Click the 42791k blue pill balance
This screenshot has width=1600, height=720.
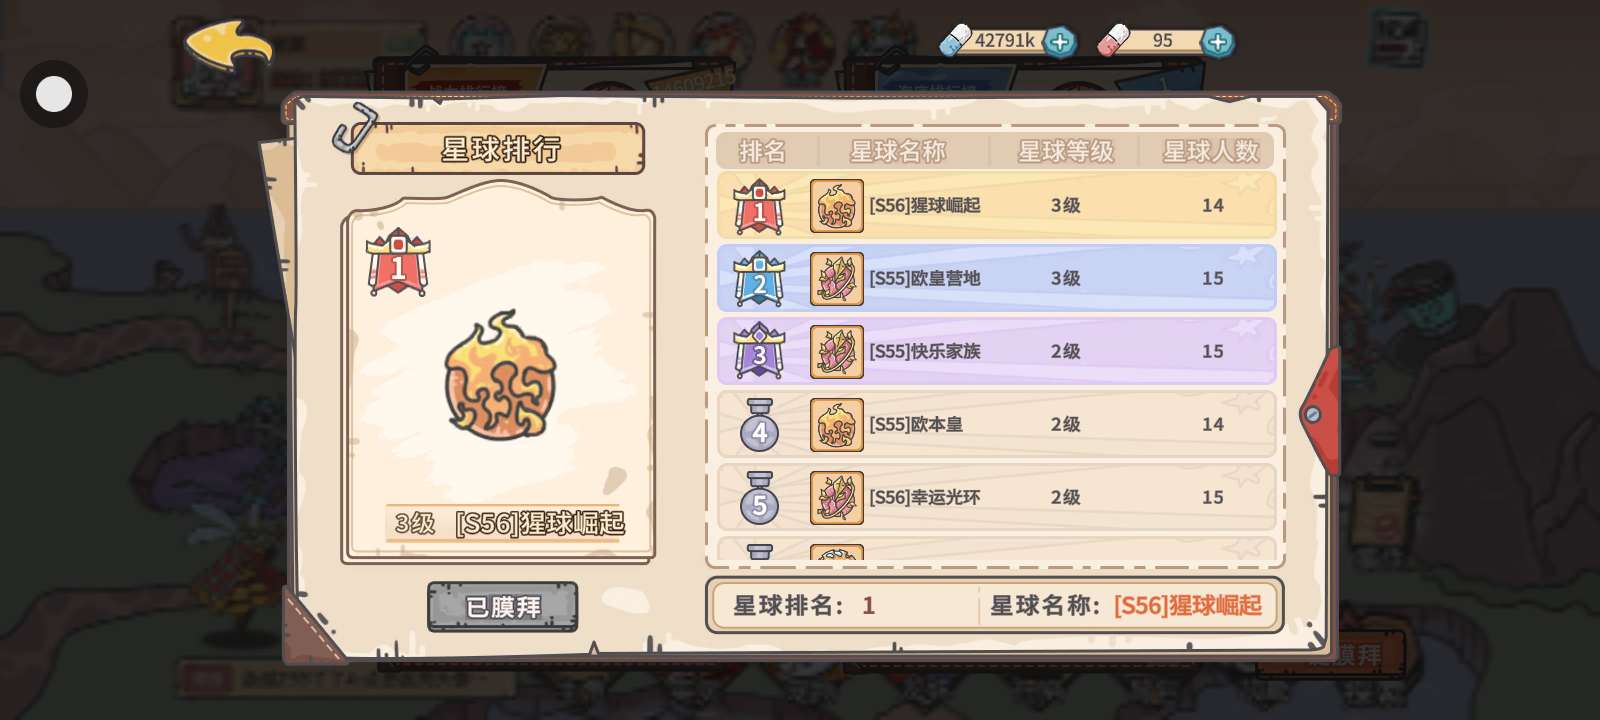tap(1004, 41)
